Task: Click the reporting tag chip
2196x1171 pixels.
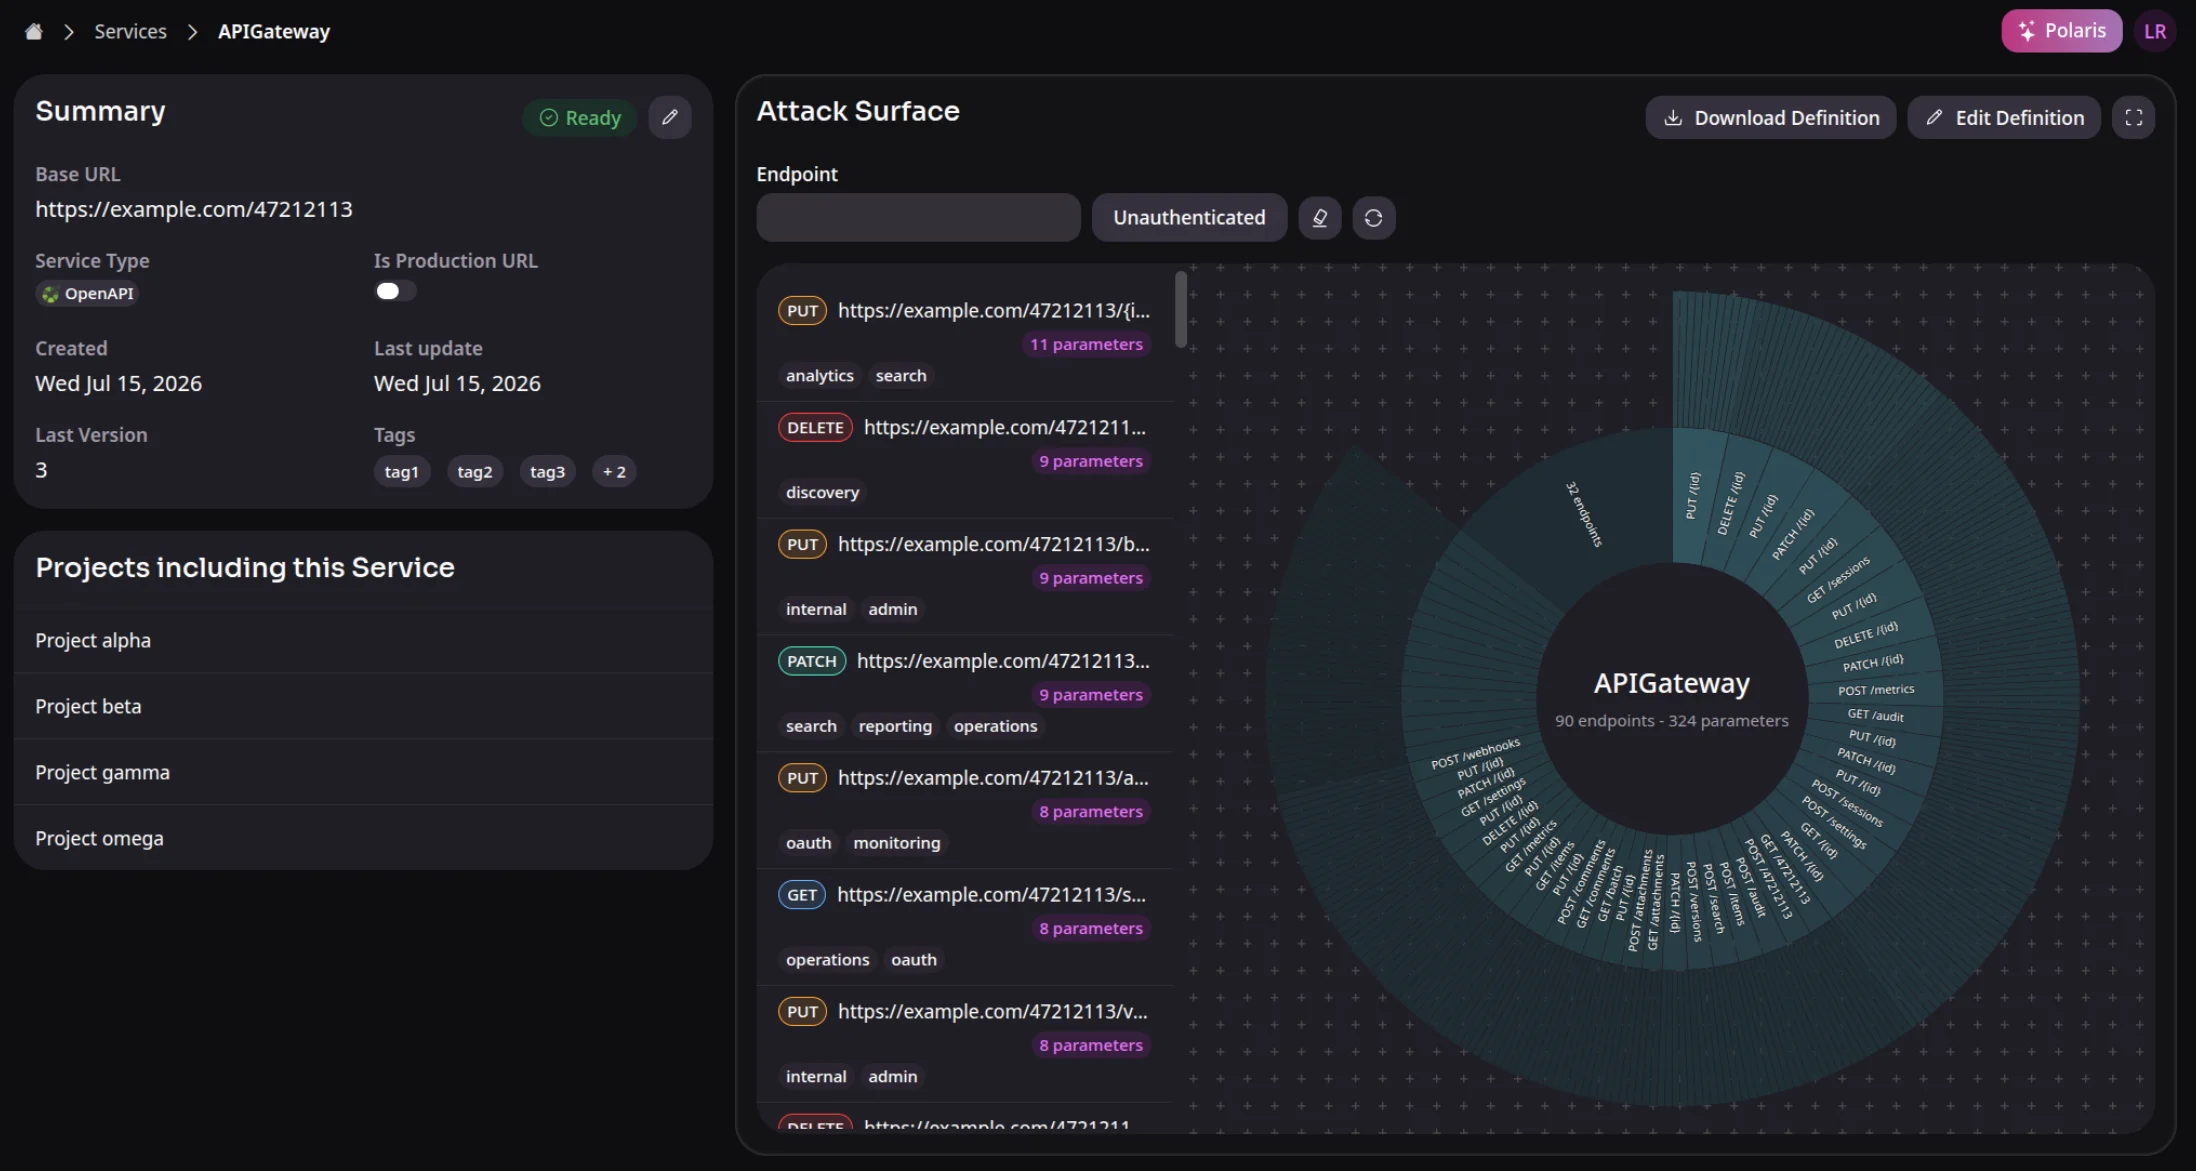Action: click(x=895, y=726)
